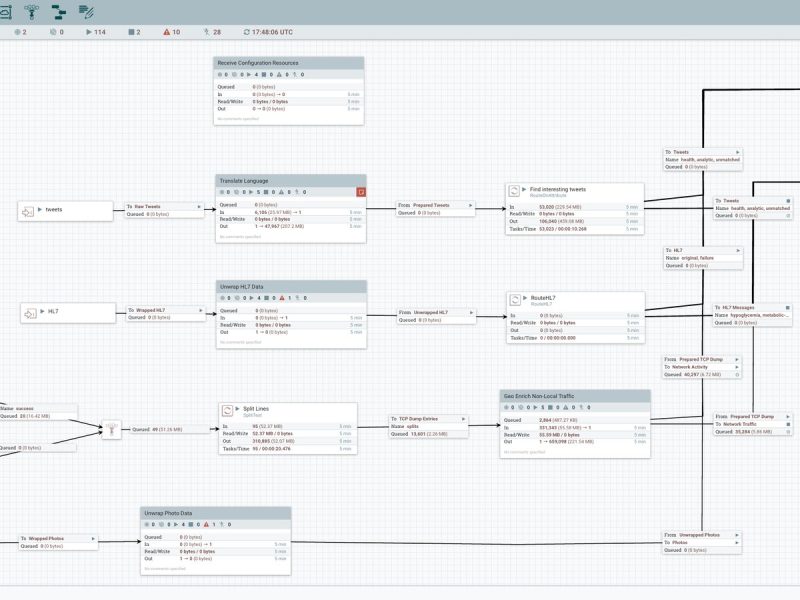The height and width of the screenshot is (600, 800).
Task: Open the bulletin icon on Translate Language
Action: tap(361, 192)
